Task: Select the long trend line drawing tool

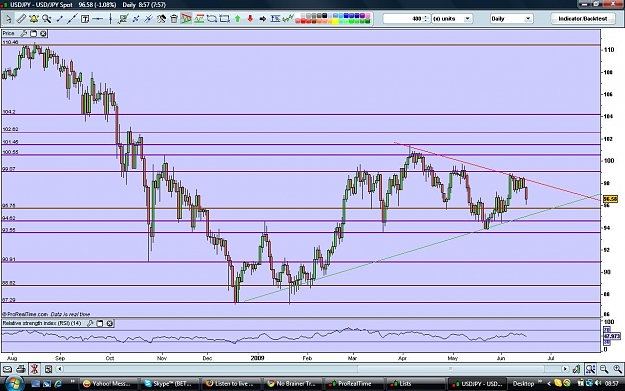Action: 72,19
